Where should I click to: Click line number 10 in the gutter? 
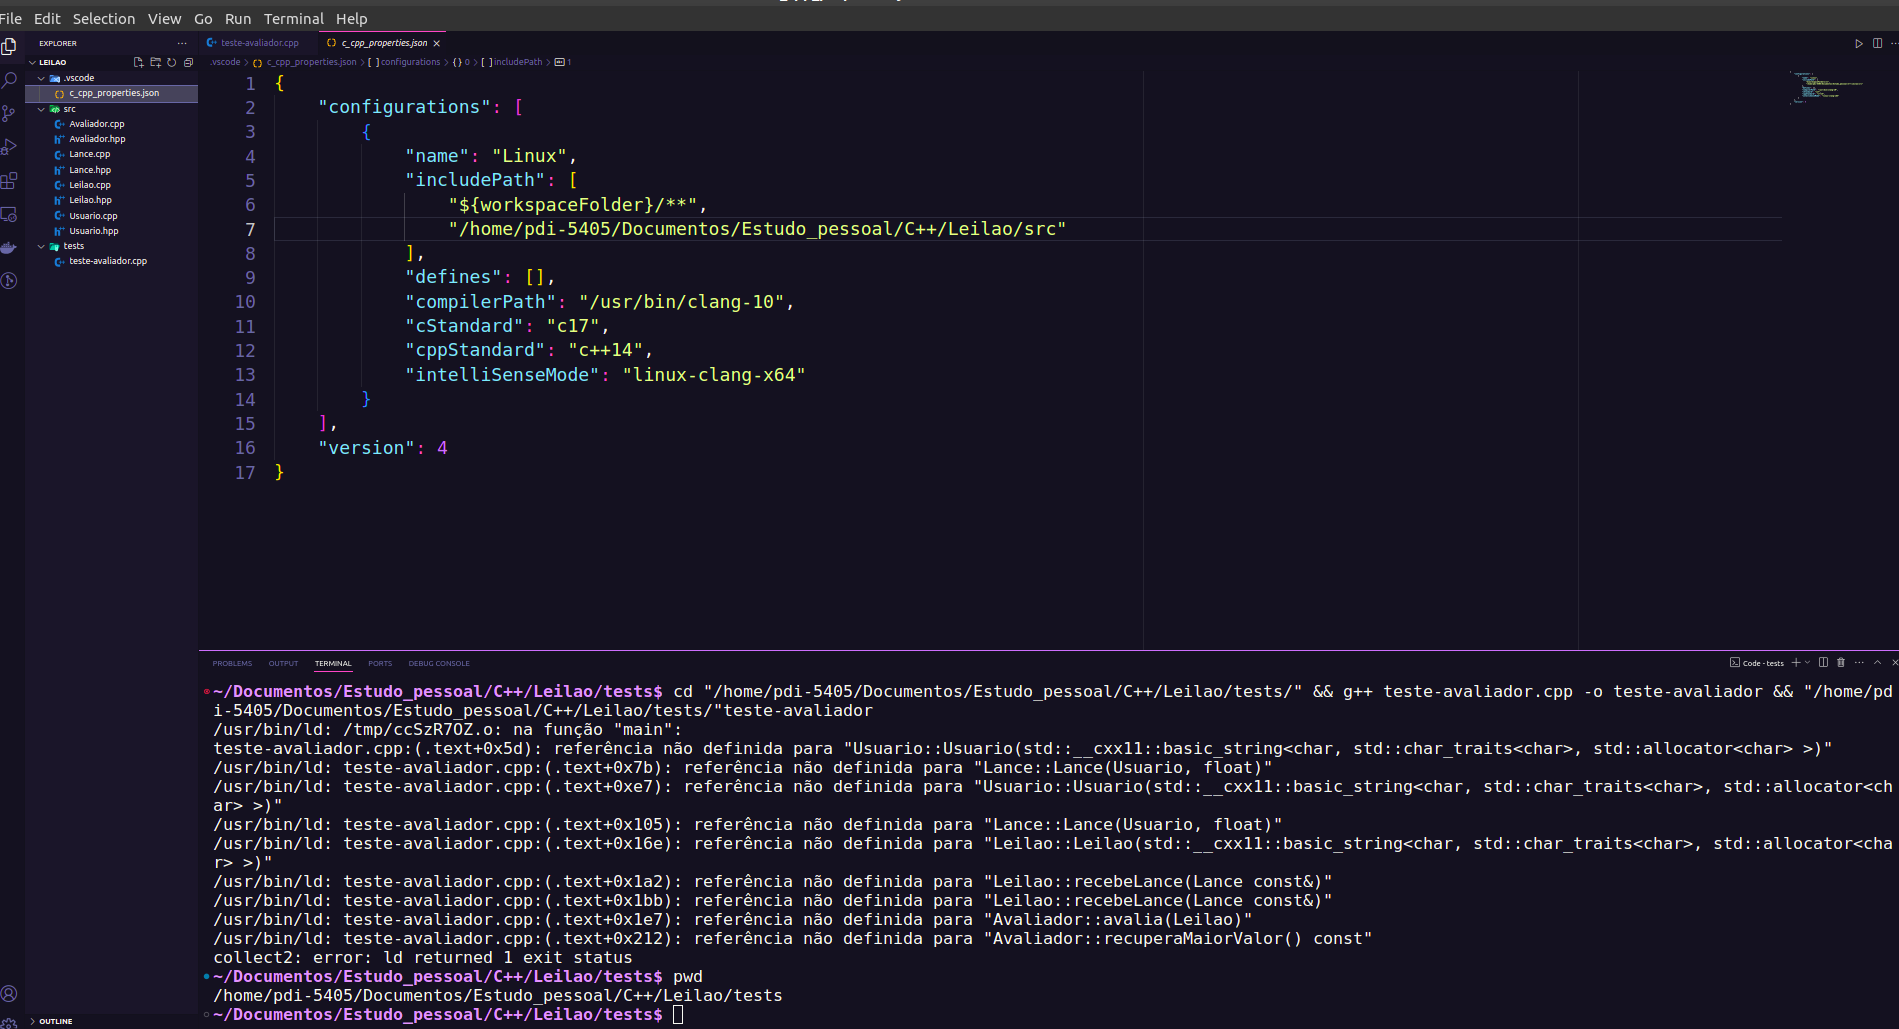(245, 302)
